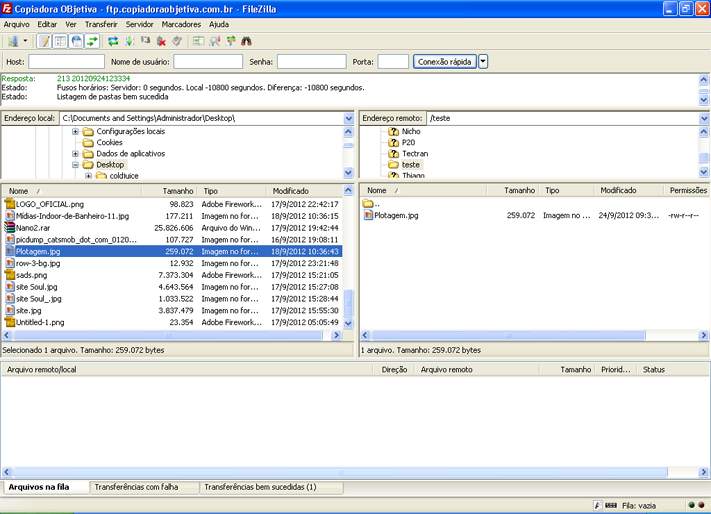The height and width of the screenshot is (514, 711).
Task: Open recursive file search binoculars icon
Action: click(x=246, y=41)
